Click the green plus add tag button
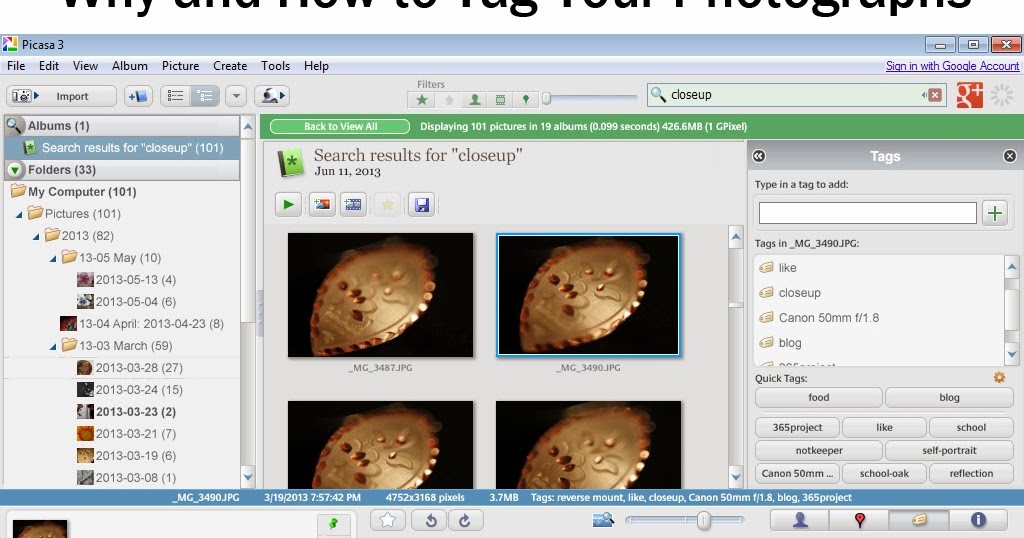 coord(995,213)
